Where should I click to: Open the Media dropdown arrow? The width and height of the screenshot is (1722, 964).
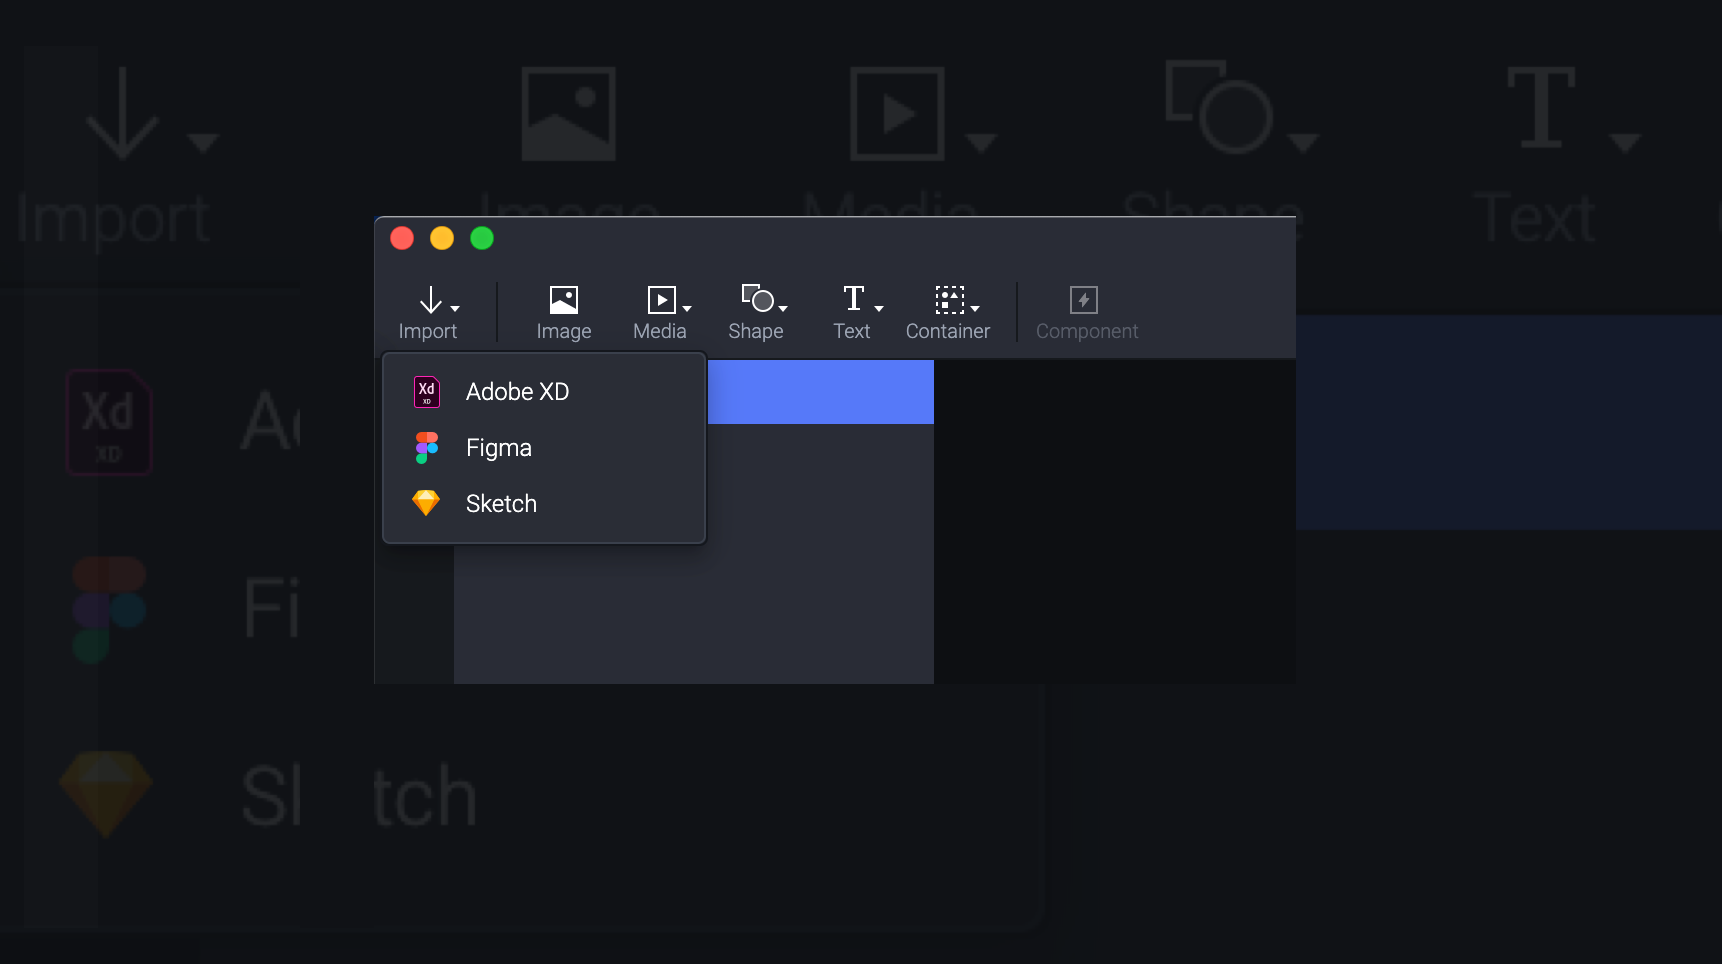[686, 306]
